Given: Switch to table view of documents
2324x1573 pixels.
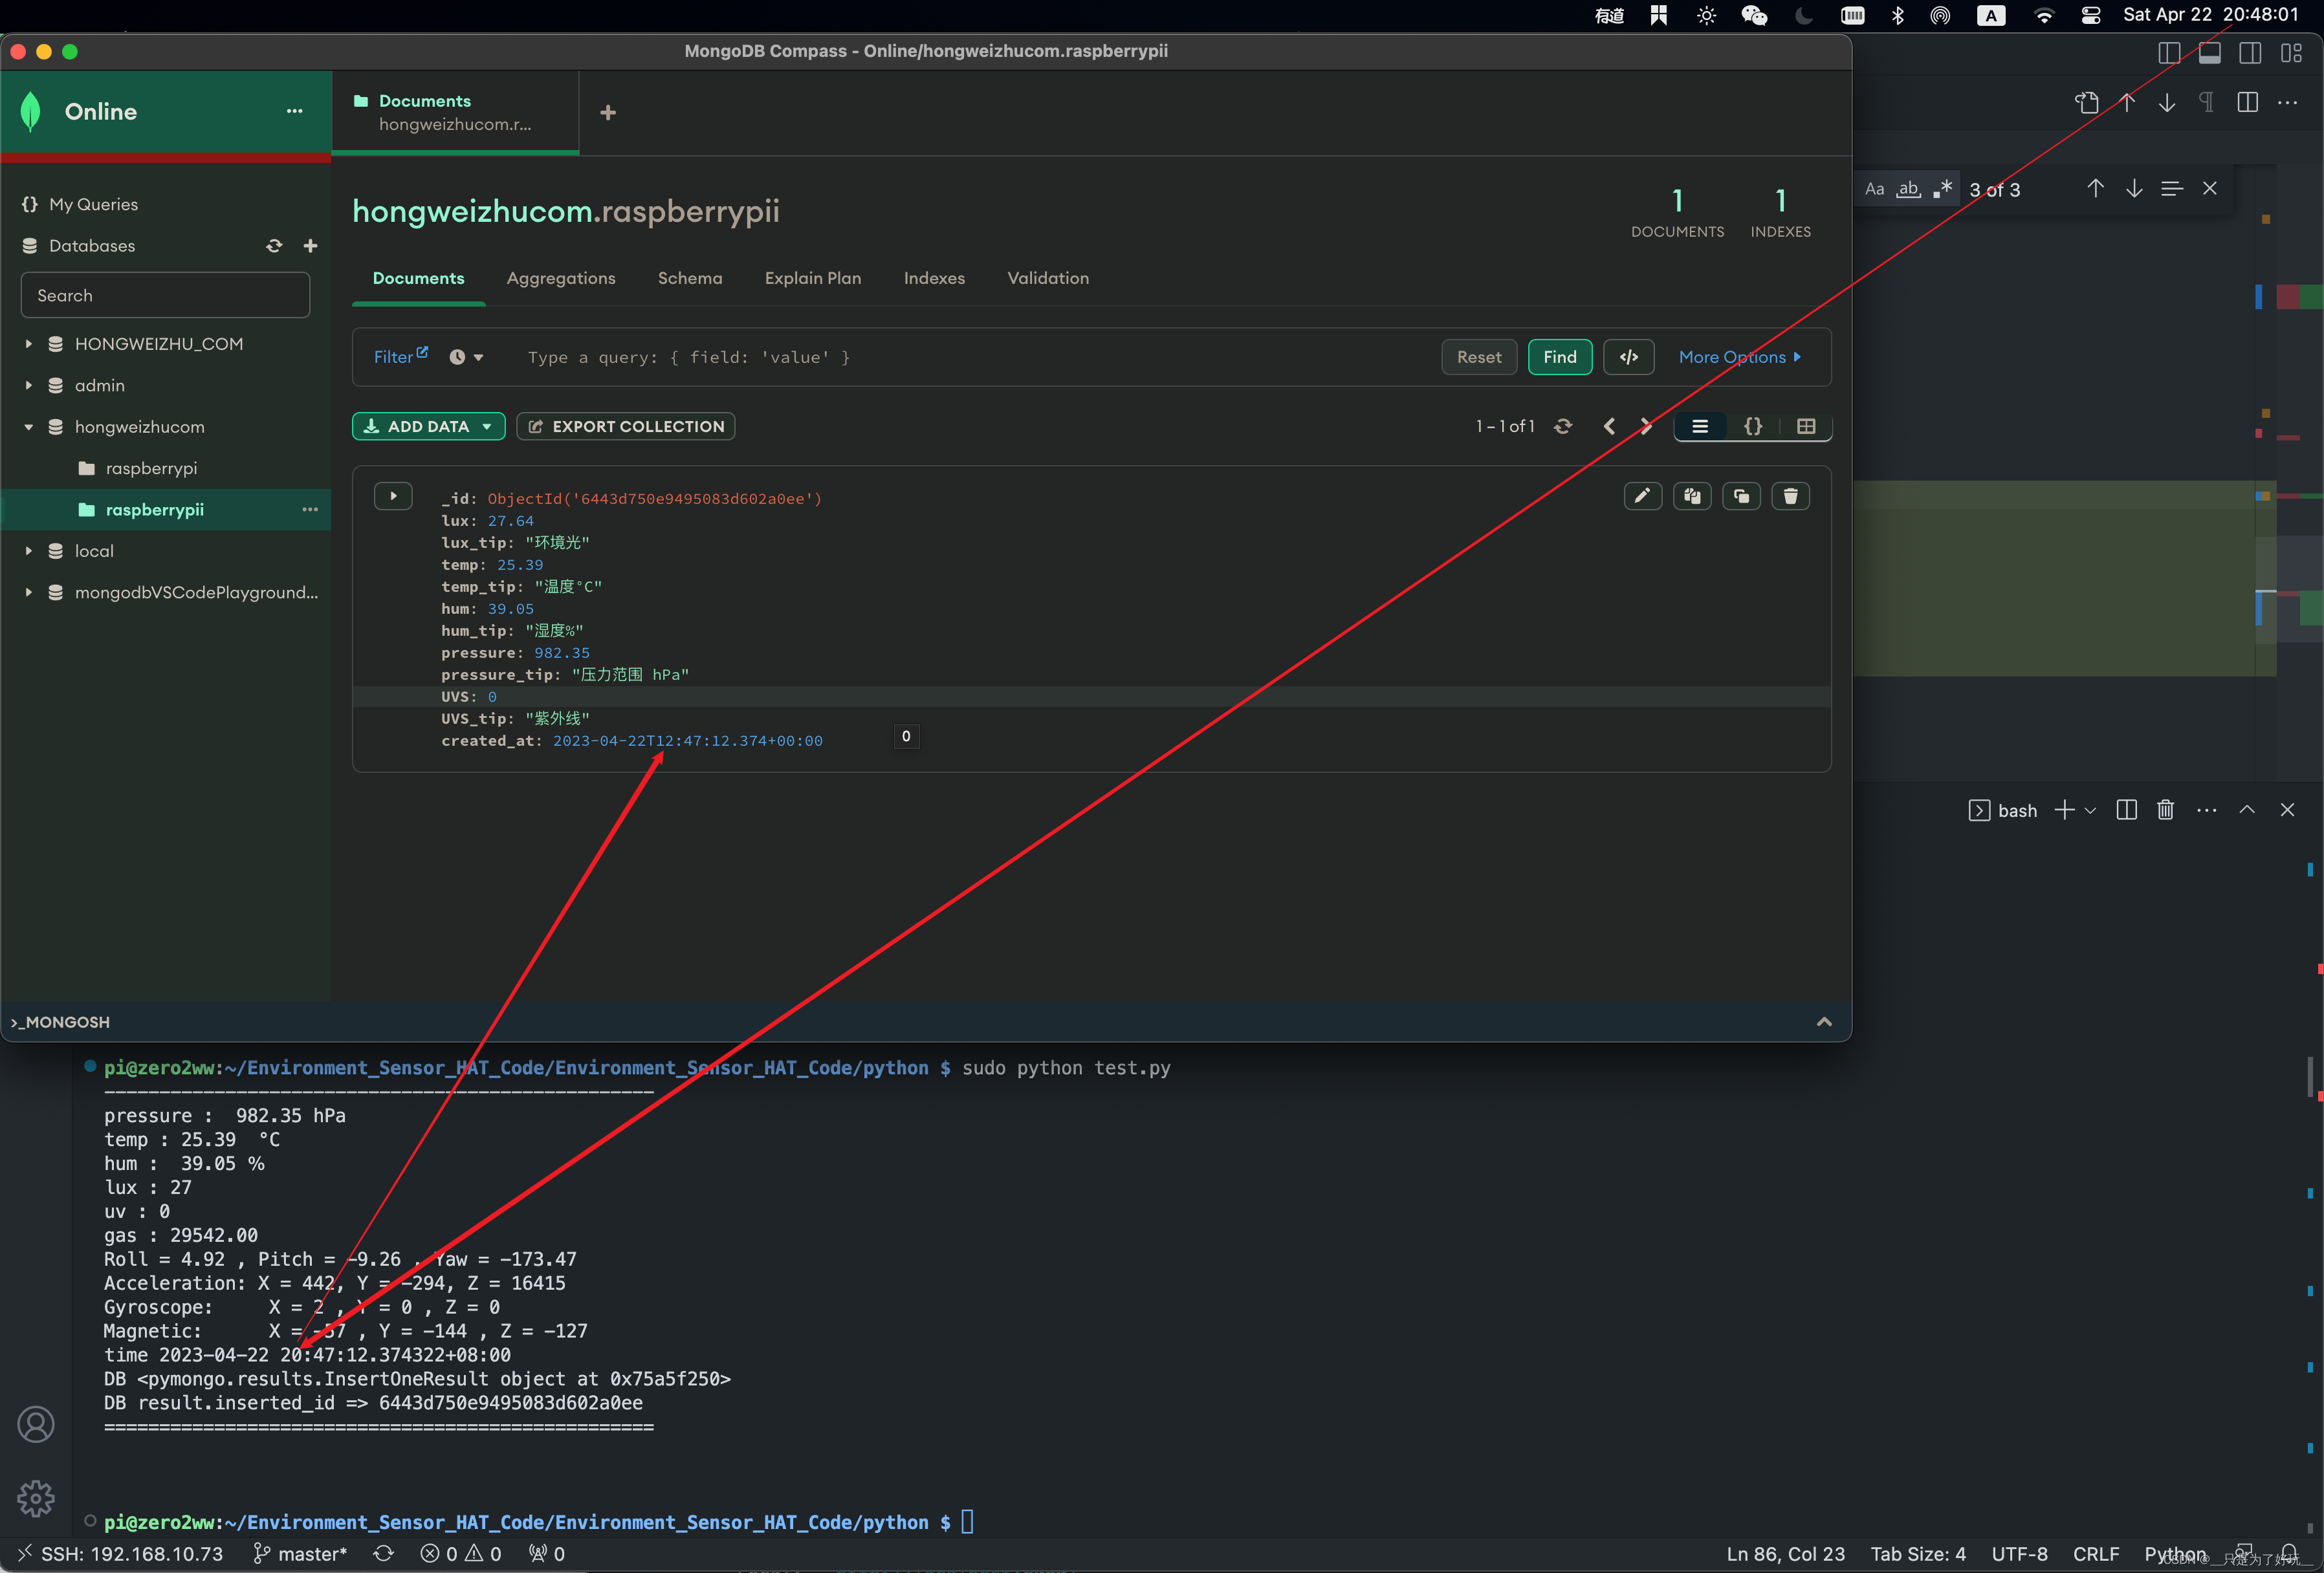Looking at the screenshot, I should click(x=1806, y=427).
